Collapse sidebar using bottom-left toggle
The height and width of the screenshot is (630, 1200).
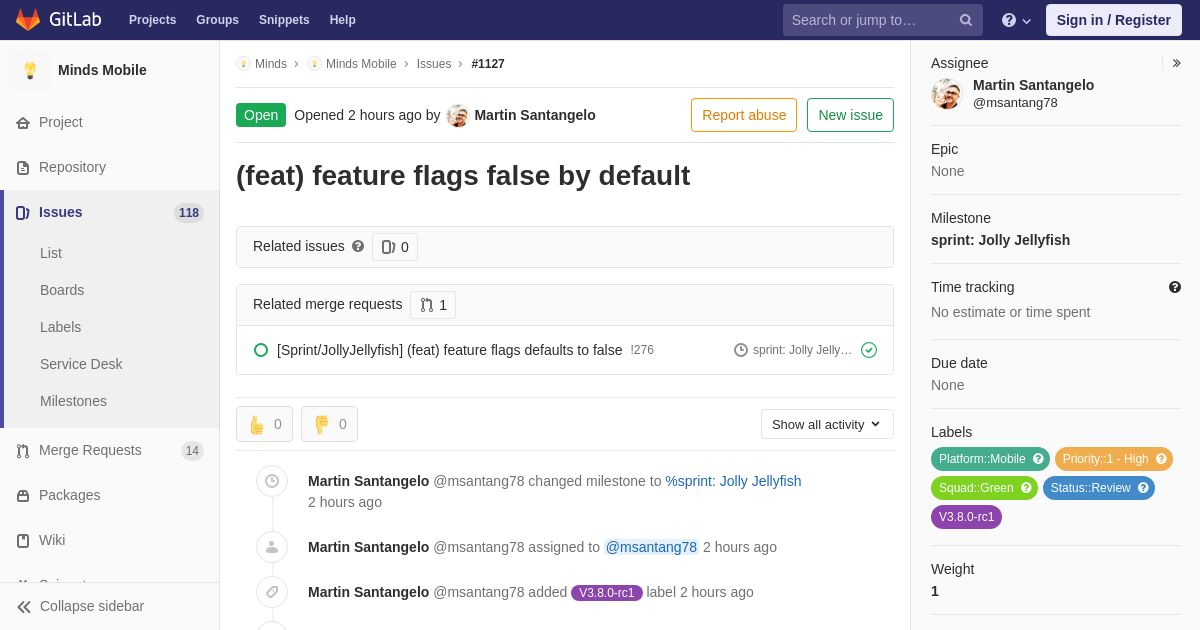pyautogui.click(x=80, y=606)
